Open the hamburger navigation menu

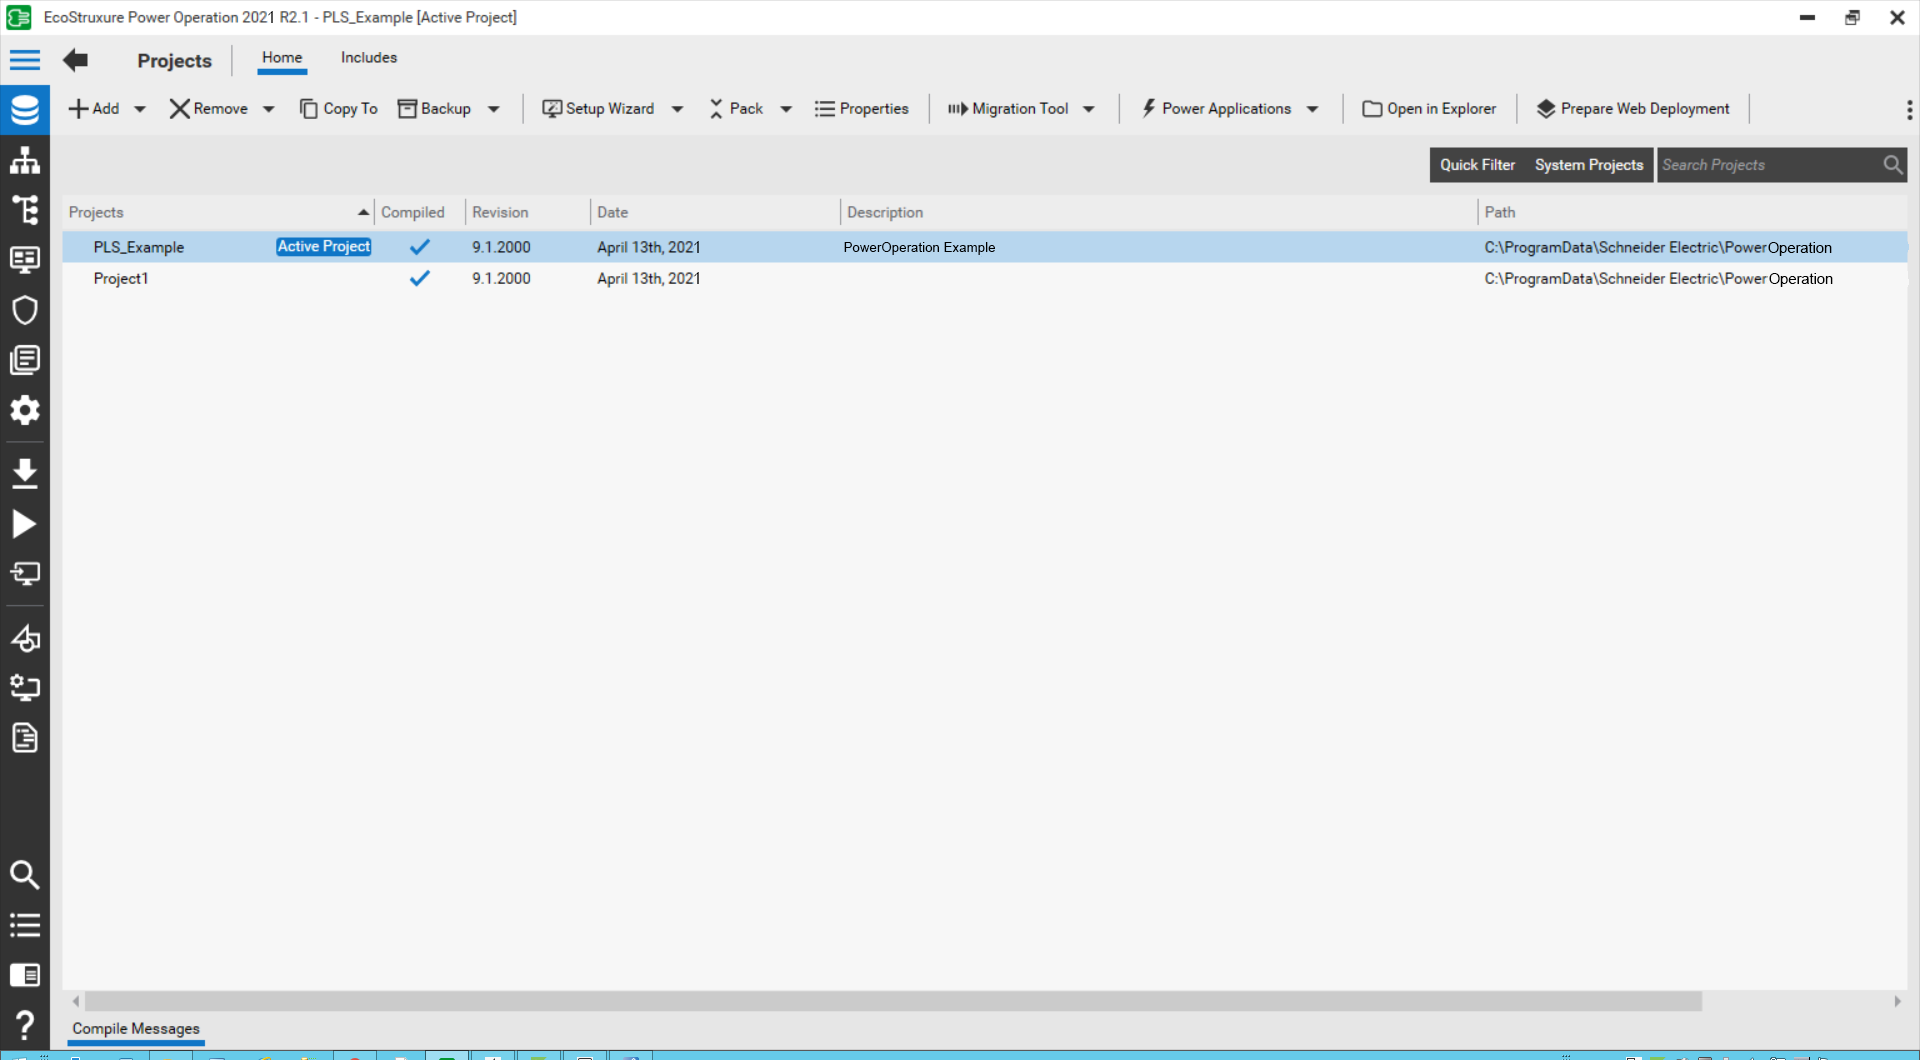pos(25,60)
